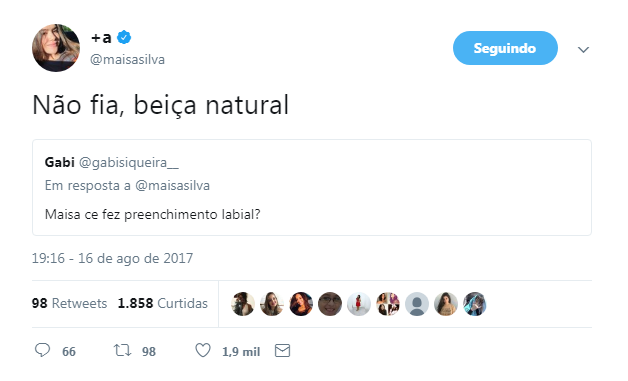The width and height of the screenshot is (628, 381).
Task: Click the last liker avatar with blue hair
Action: [475, 304]
